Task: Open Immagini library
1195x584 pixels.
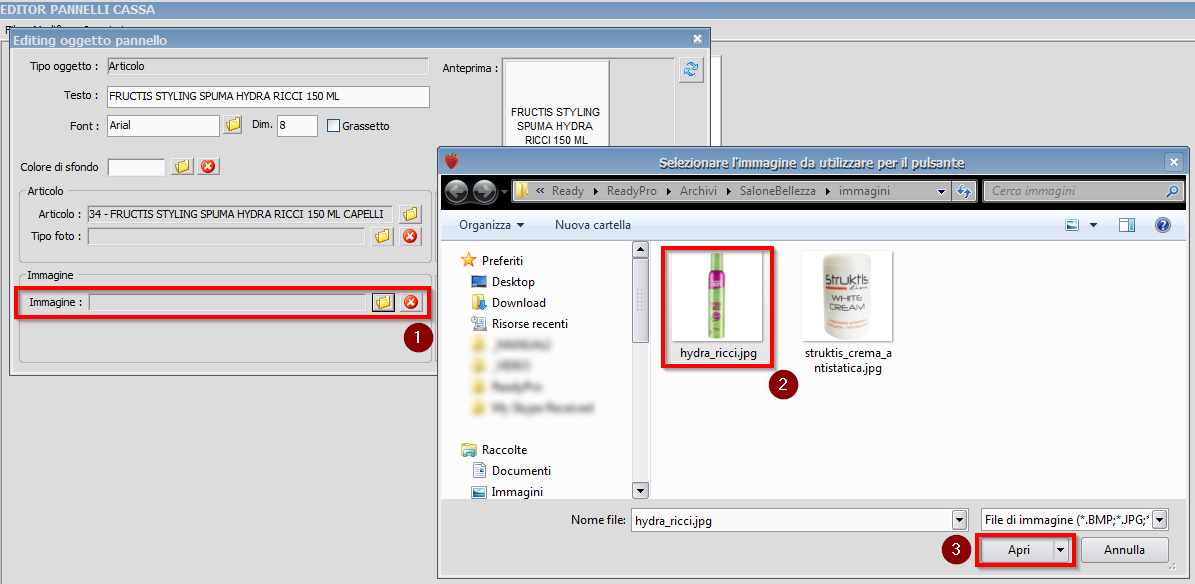Action: click(x=517, y=492)
